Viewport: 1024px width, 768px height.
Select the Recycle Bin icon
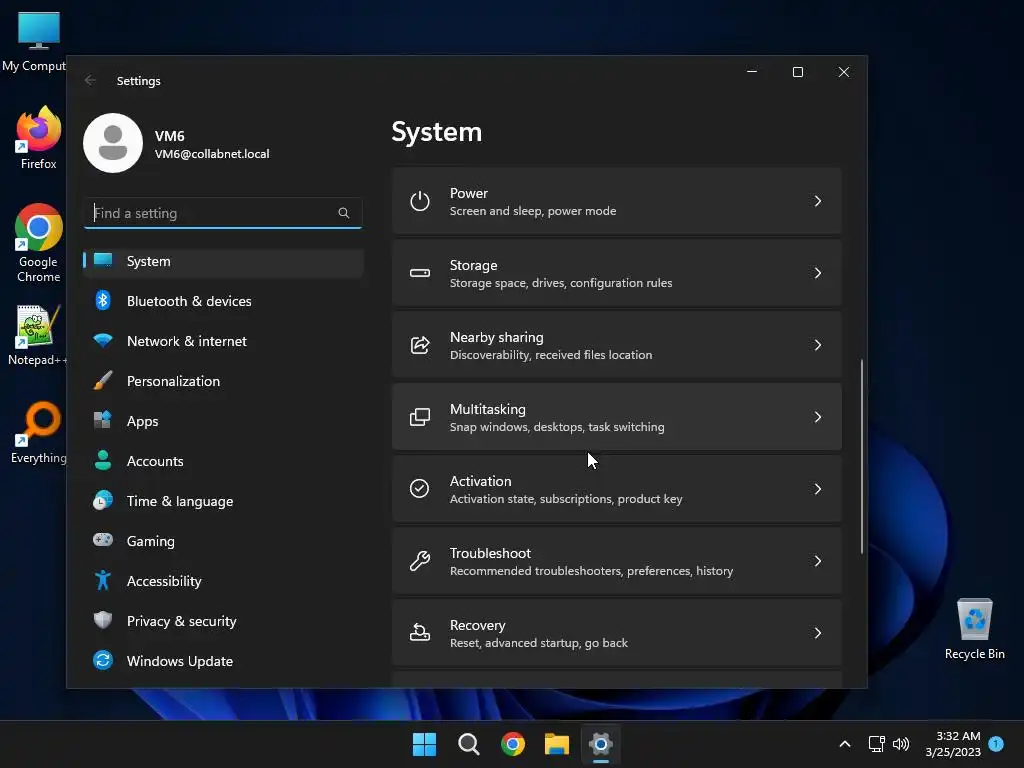(974, 629)
